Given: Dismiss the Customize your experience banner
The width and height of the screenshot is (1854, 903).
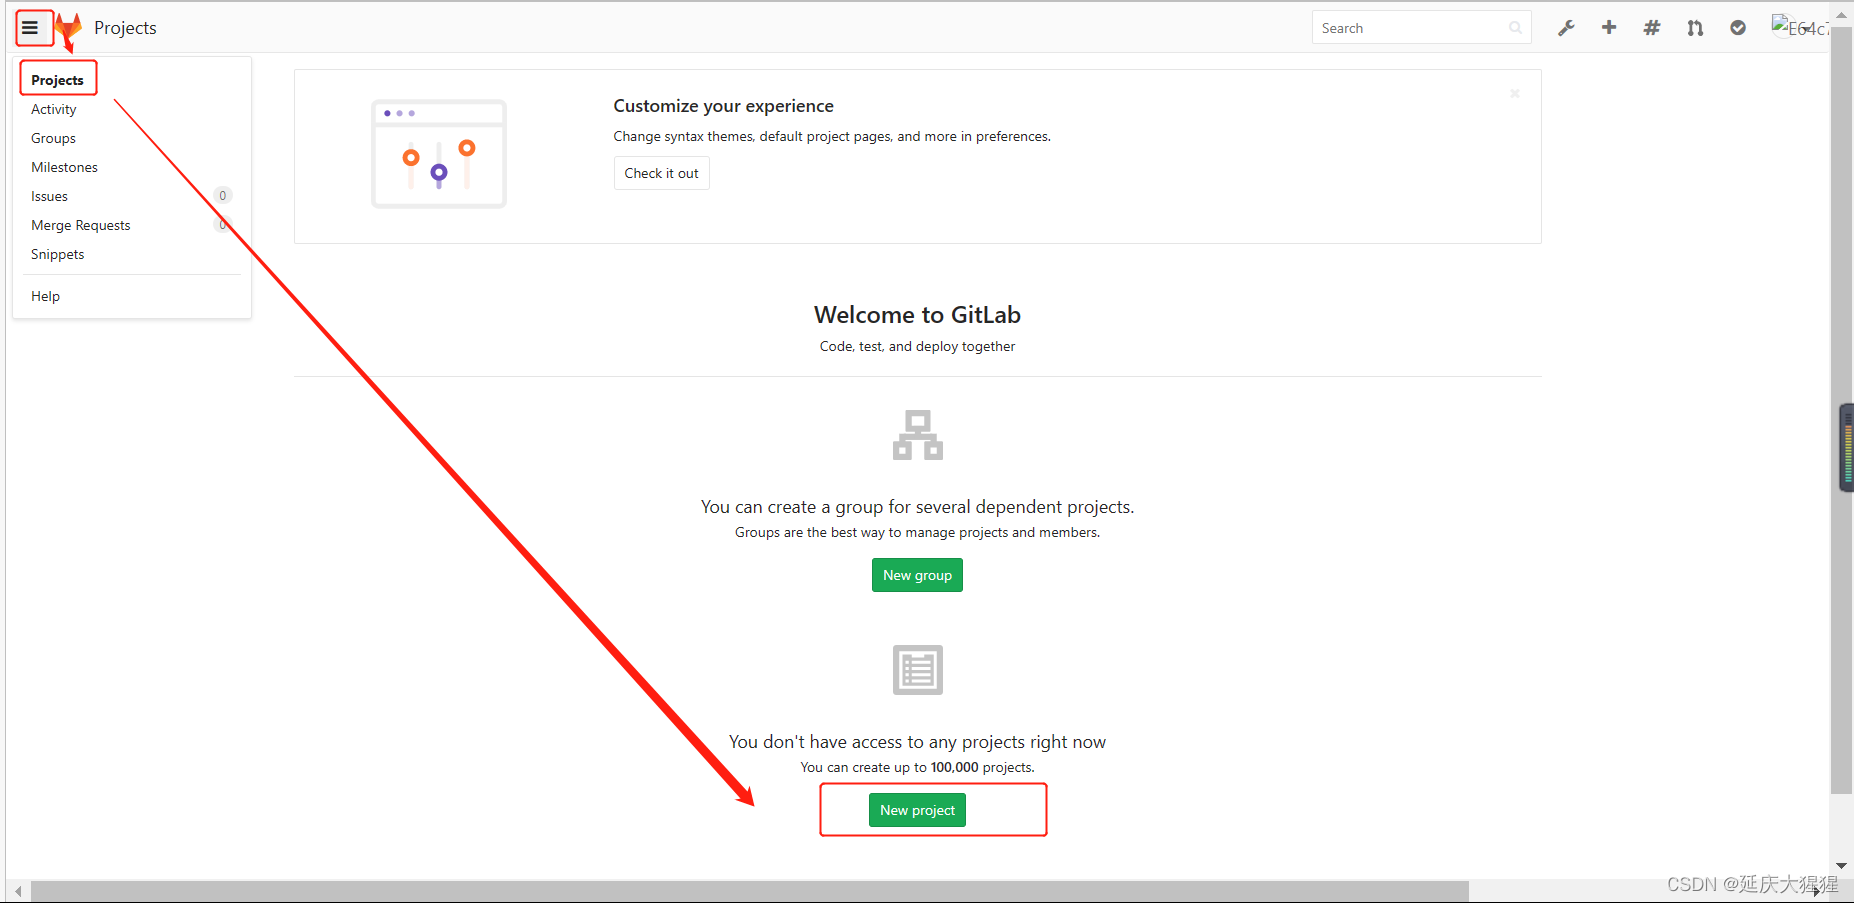Looking at the screenshot, I should click(x=1515, y=93).
